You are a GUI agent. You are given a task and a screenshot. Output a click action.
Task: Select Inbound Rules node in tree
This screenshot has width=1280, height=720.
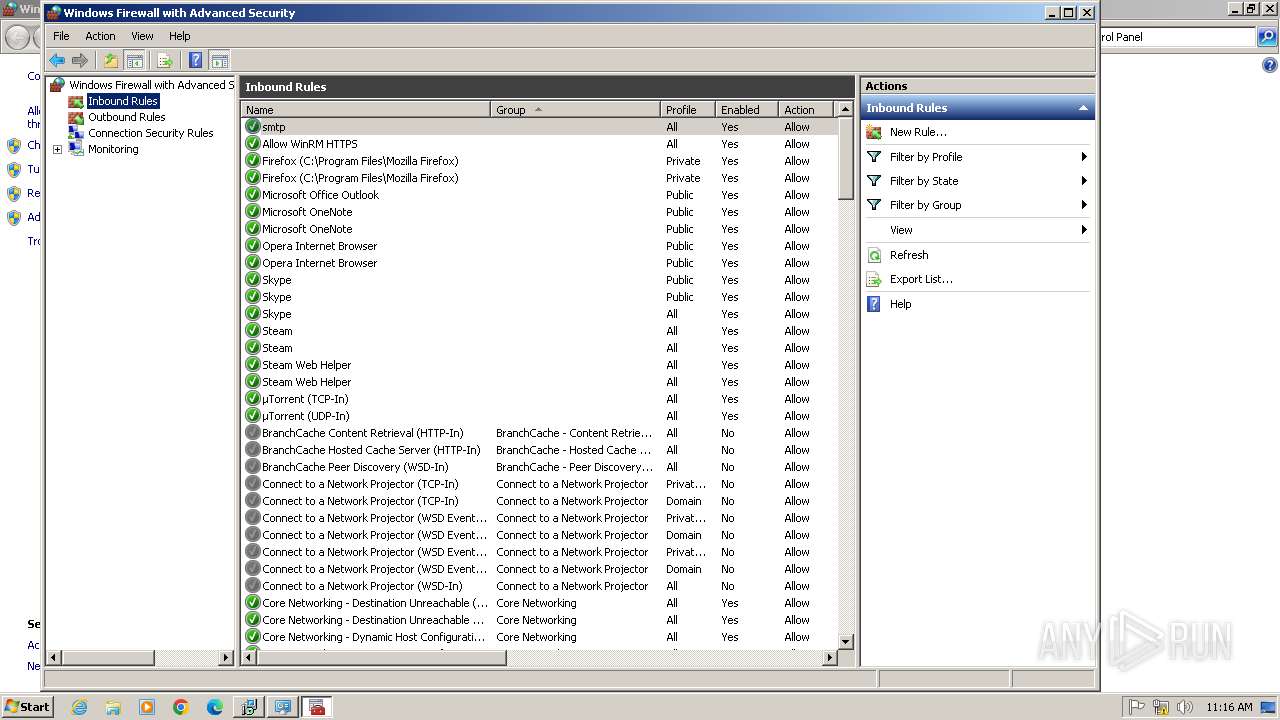point(122,101)
